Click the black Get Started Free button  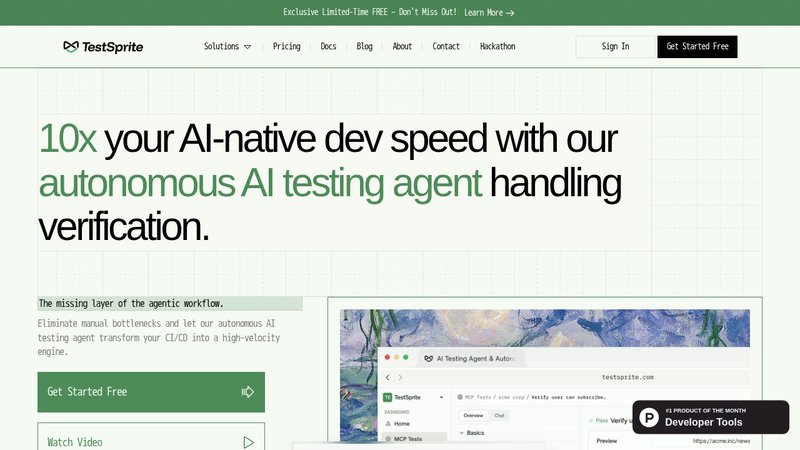click(697, 46)
